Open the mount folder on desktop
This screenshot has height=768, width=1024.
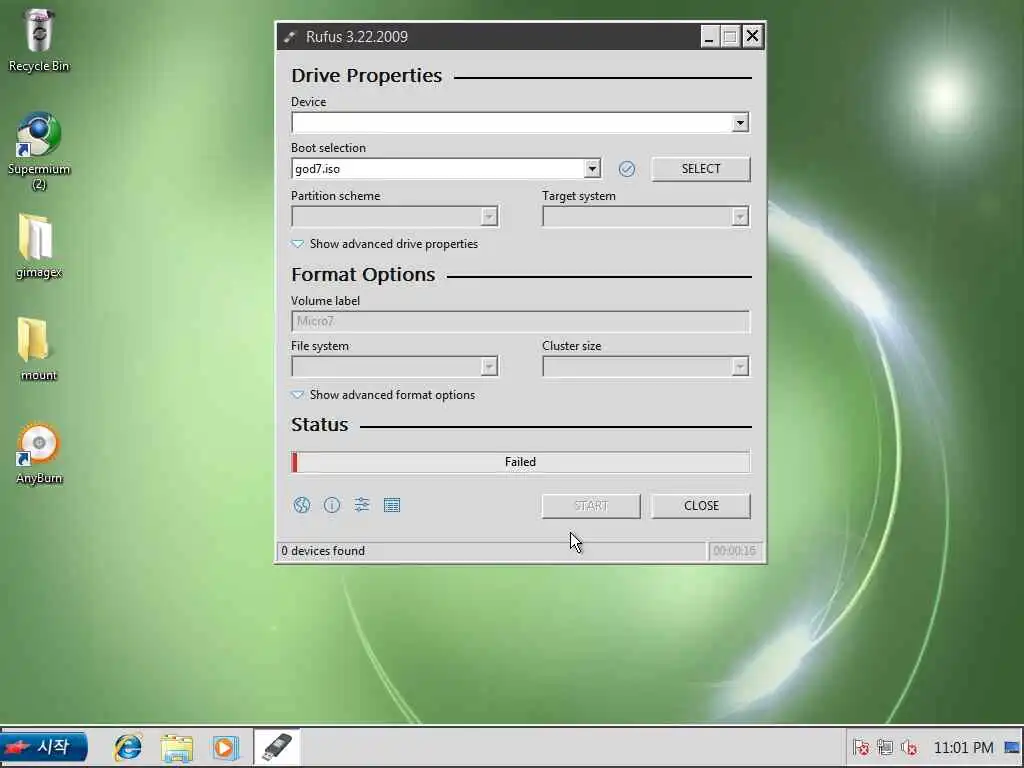[39, 349]
